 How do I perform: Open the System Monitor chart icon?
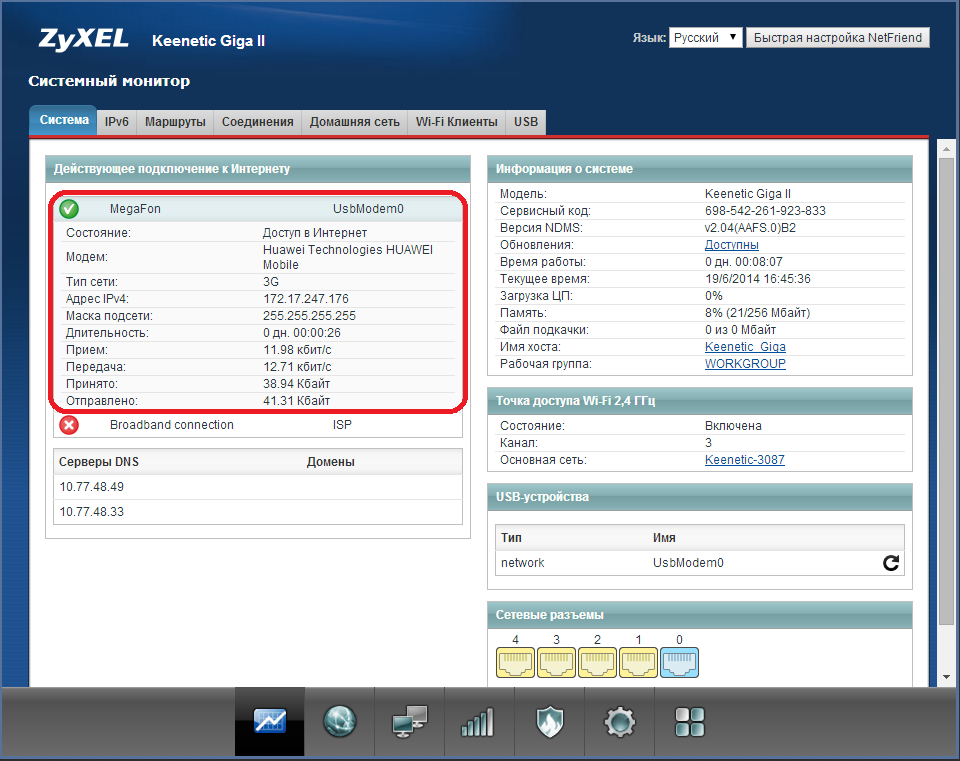coord(270,721)
